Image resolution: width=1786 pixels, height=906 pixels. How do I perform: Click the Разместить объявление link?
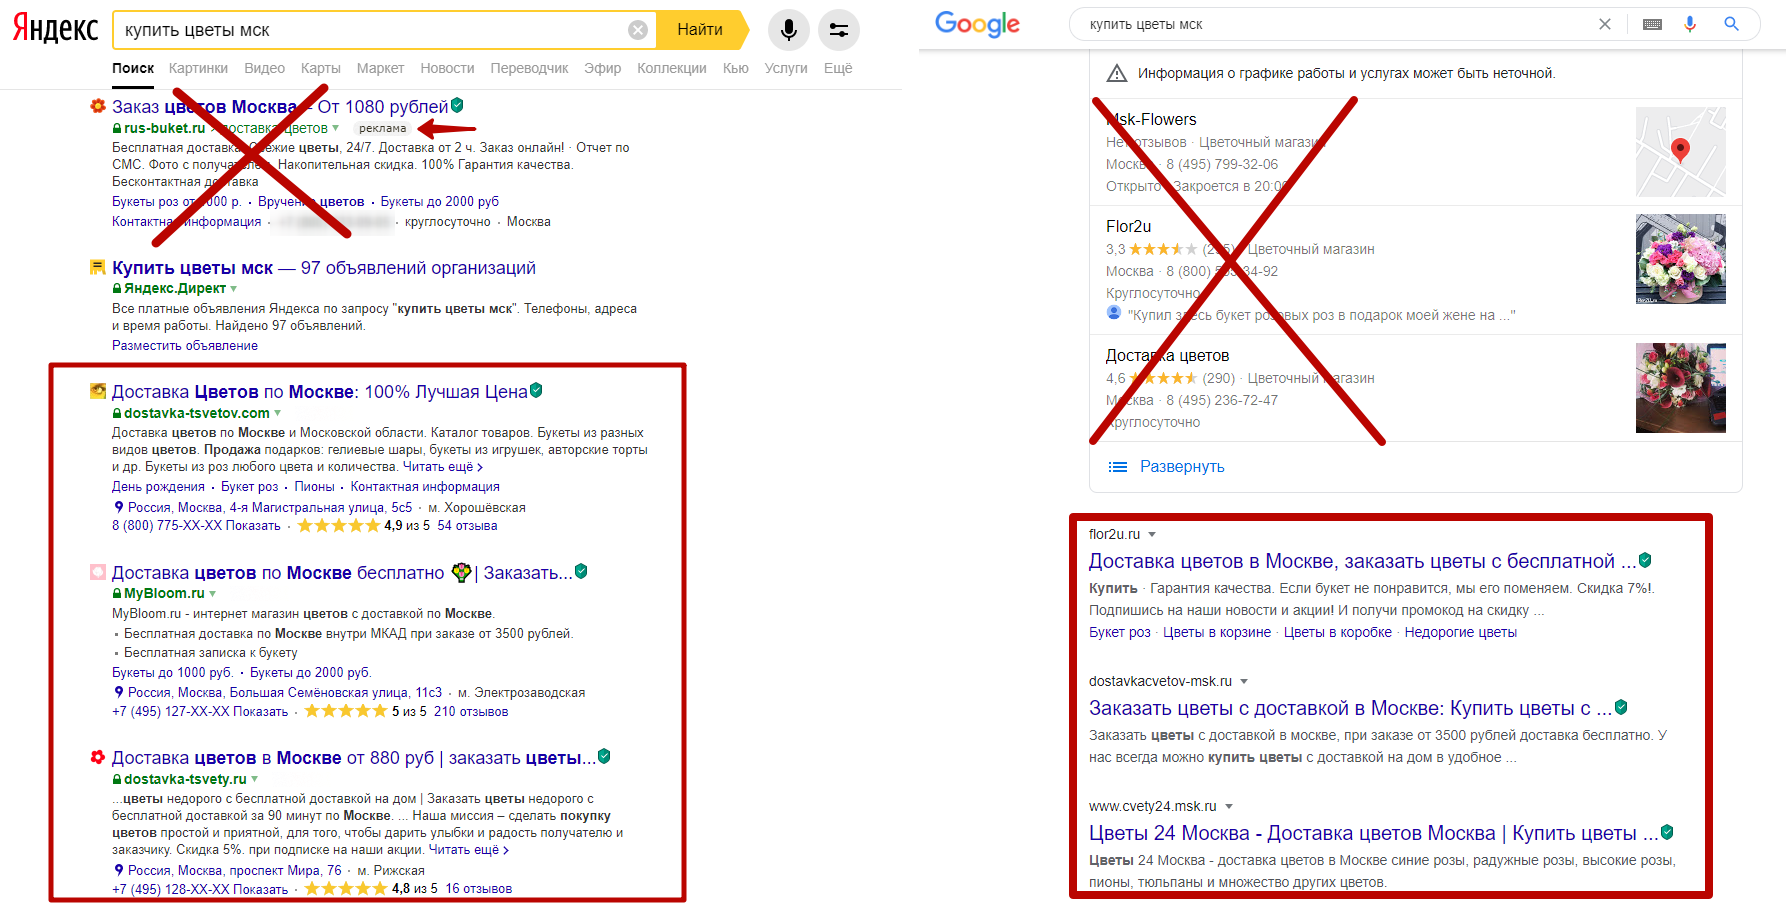click(x=185, y=345)
